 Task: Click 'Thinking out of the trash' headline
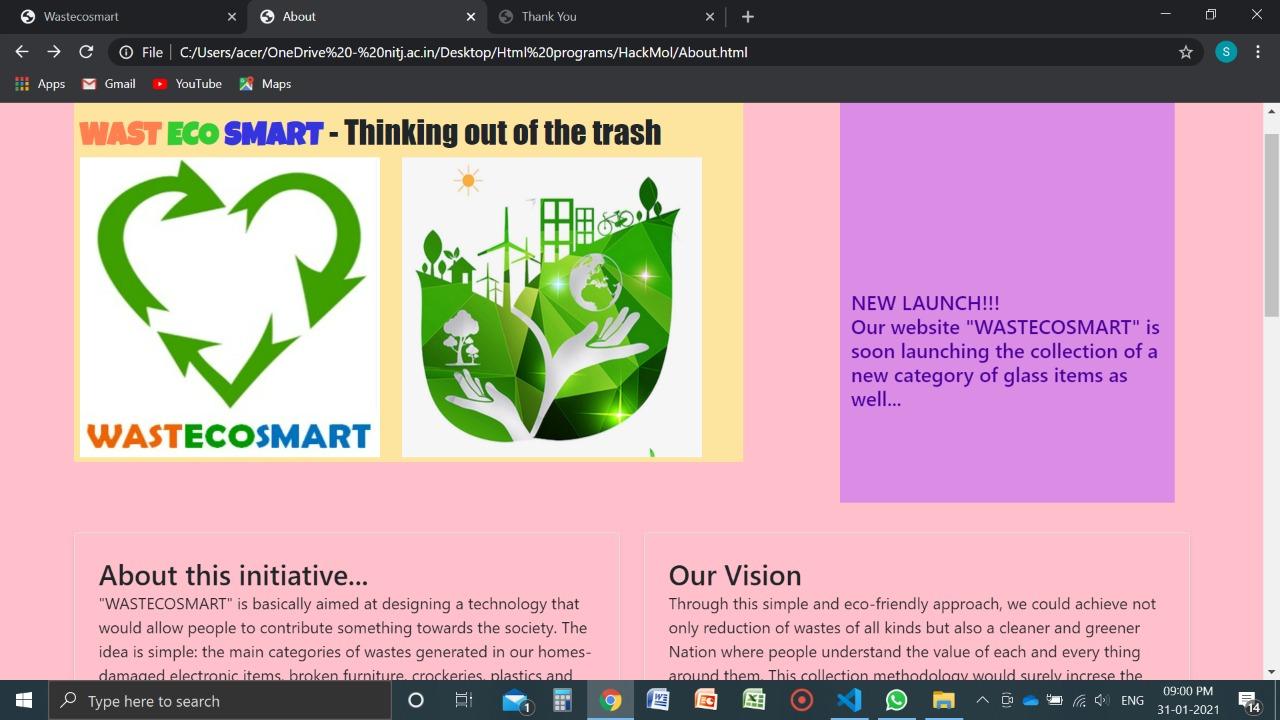(502, 132)
